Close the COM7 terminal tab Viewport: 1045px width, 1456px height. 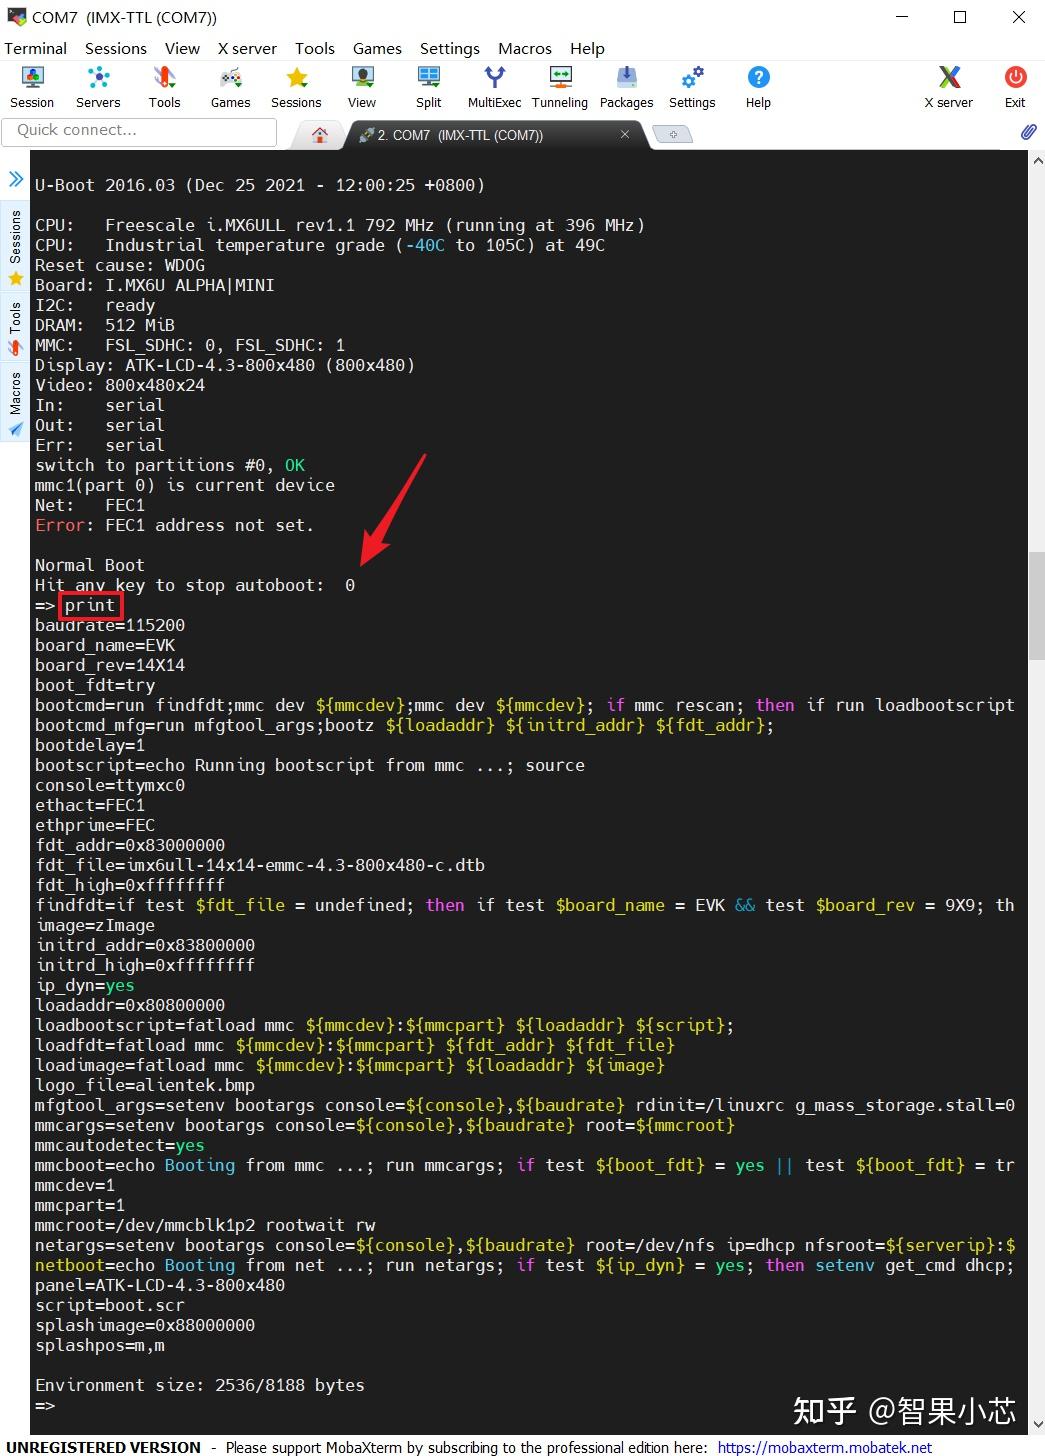[x=625, y=134]
